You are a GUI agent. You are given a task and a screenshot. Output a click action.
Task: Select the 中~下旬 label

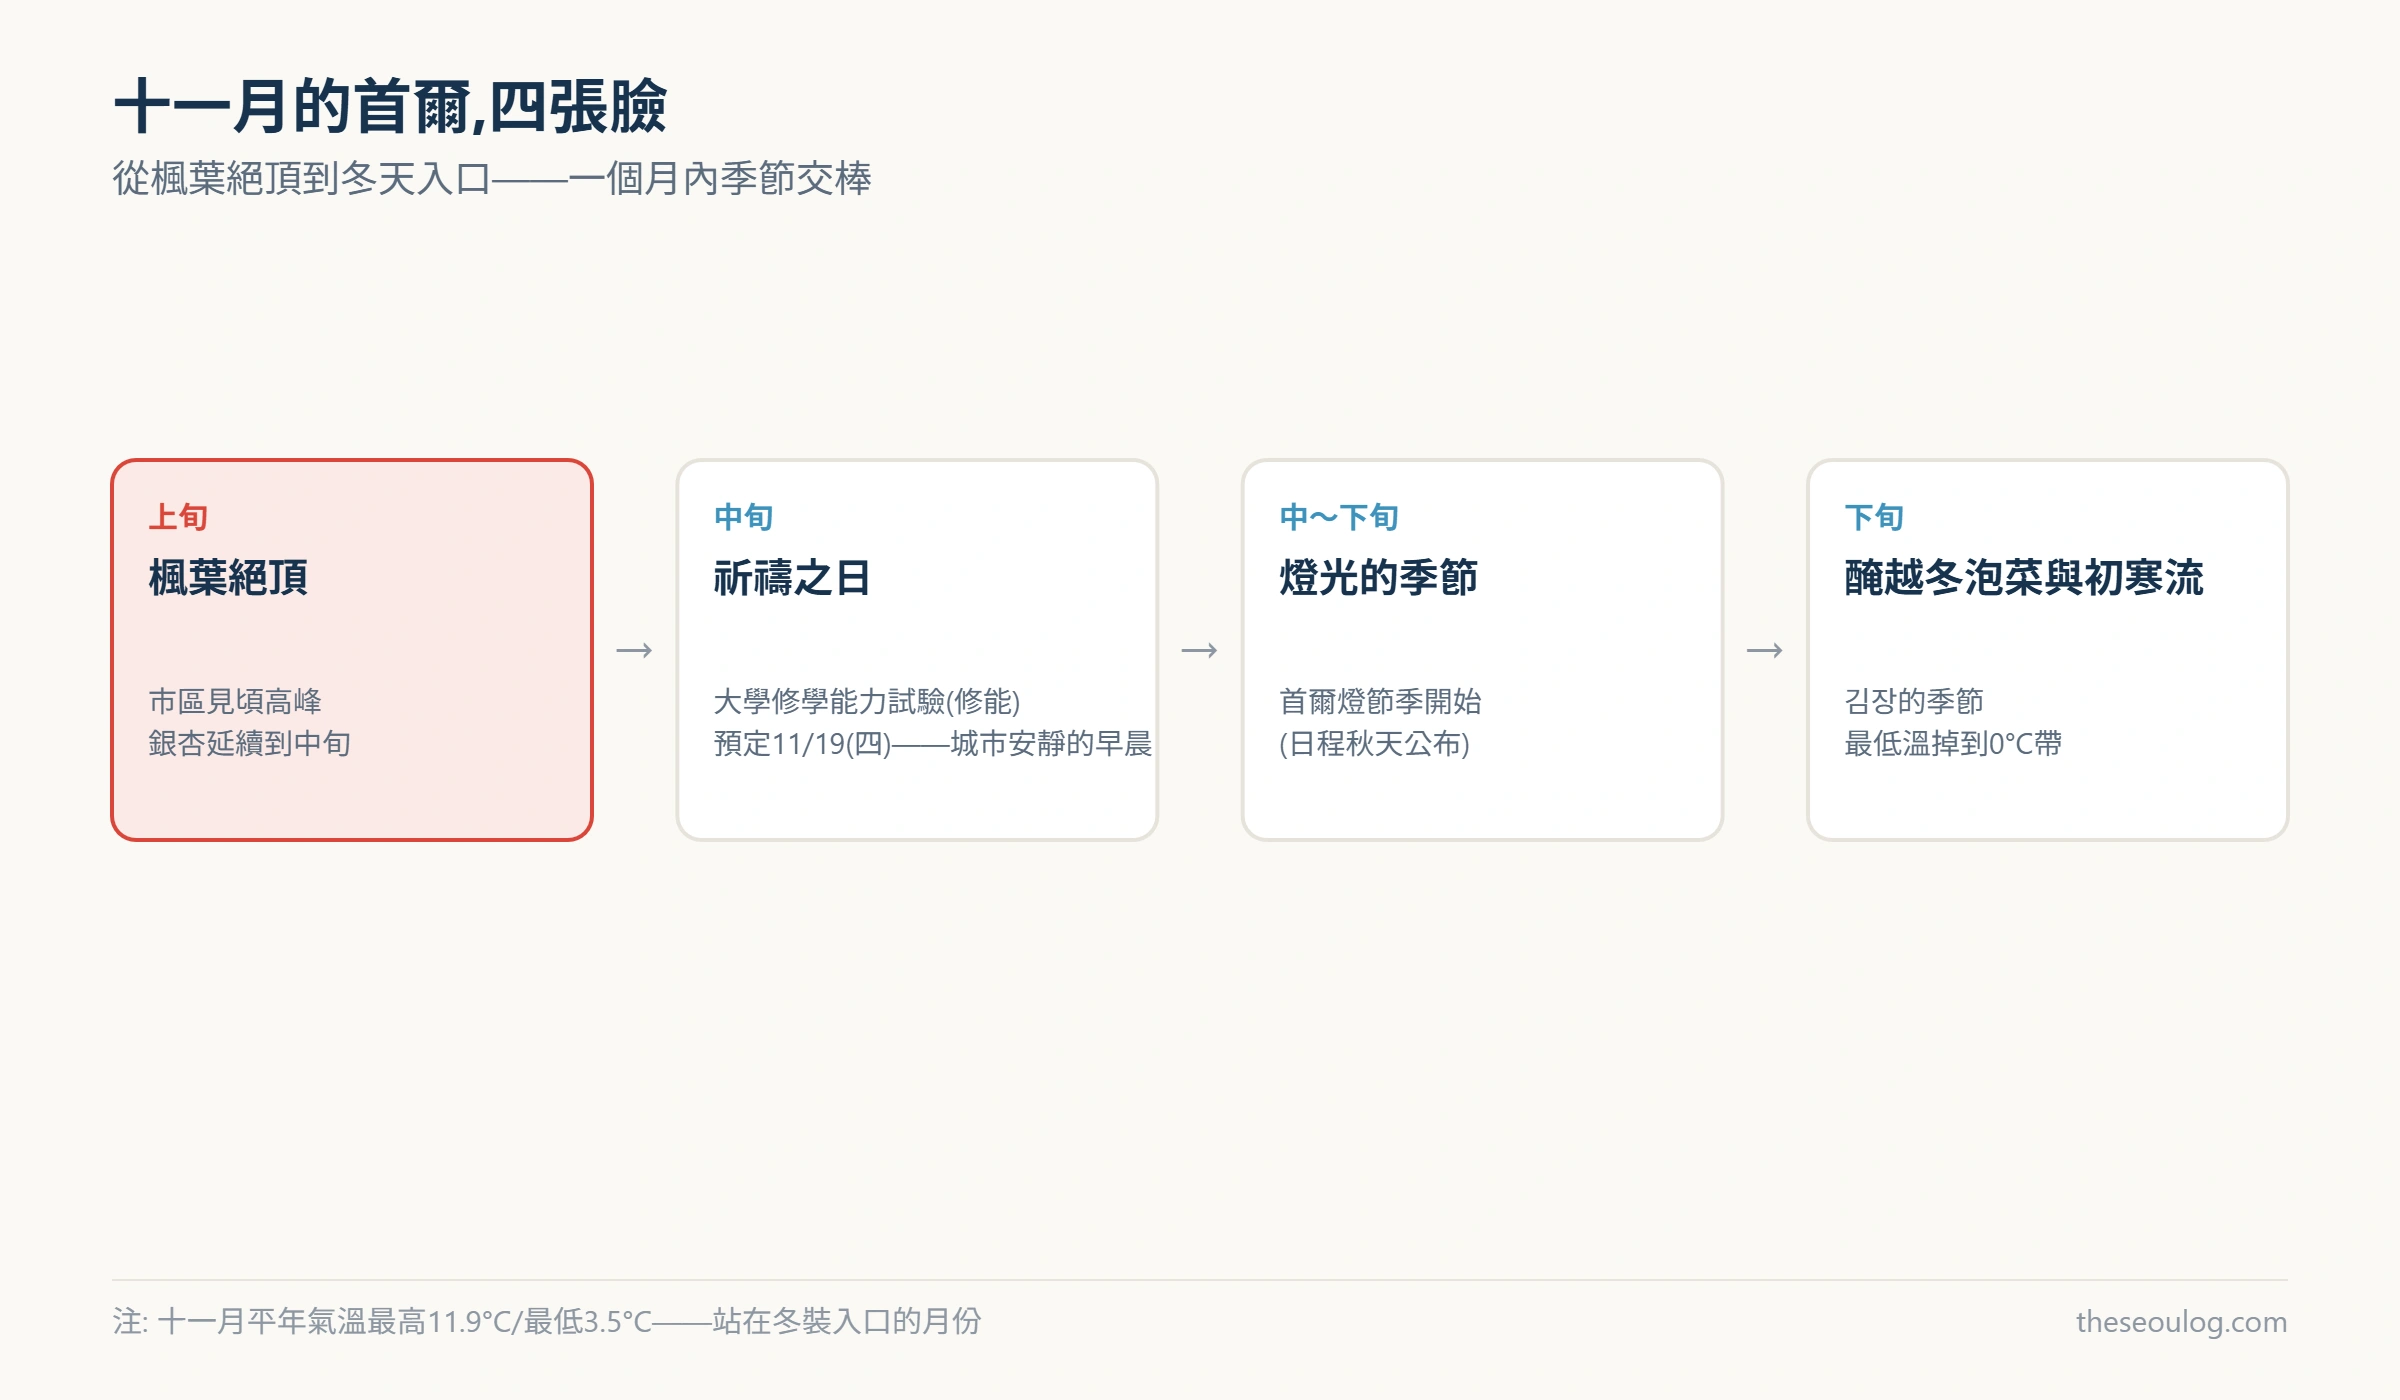[x=1338, y=517]
